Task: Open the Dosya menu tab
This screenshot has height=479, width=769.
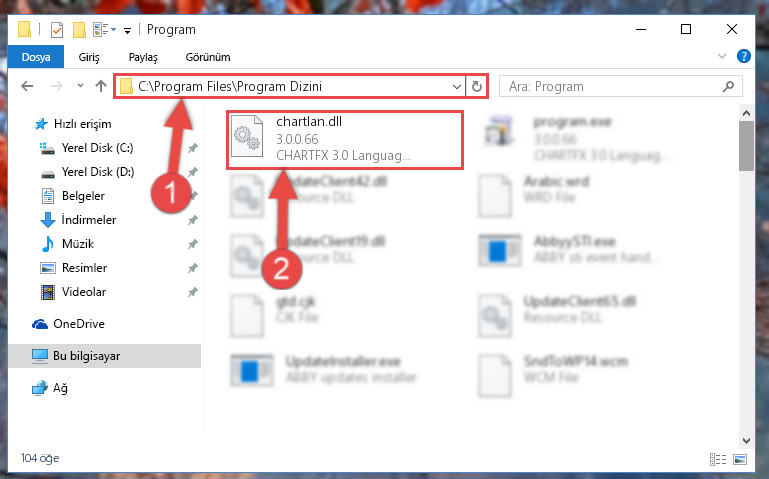Action: (36, 57)
